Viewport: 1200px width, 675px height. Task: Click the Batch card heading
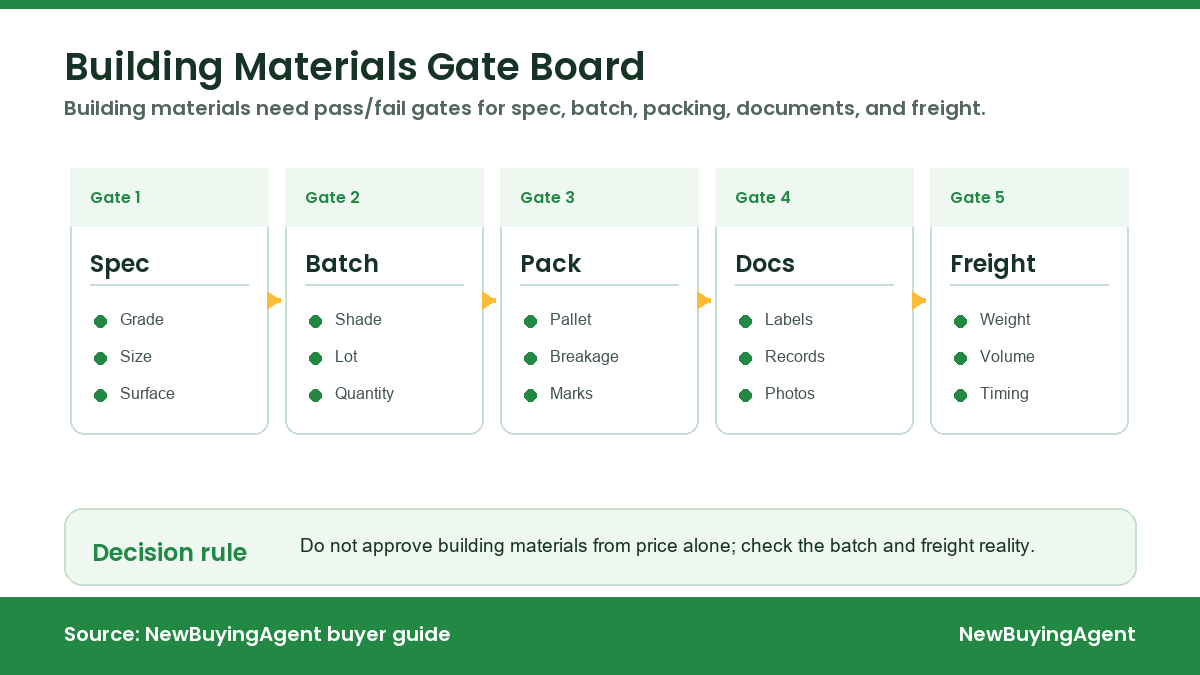coord(342,264)
